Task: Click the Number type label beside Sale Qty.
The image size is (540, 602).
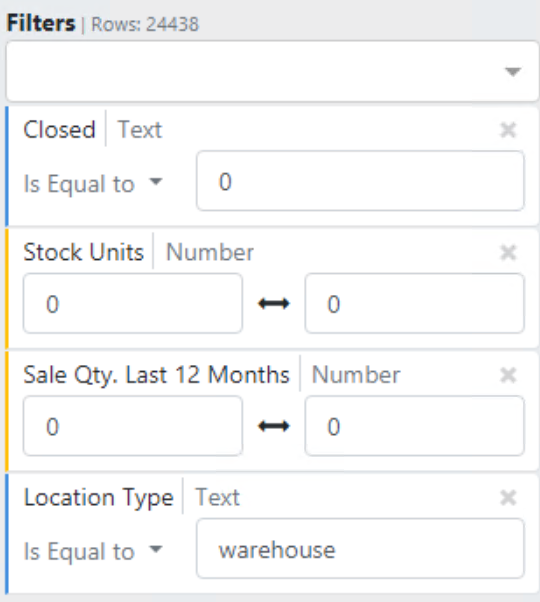Action: coord(356,375)
